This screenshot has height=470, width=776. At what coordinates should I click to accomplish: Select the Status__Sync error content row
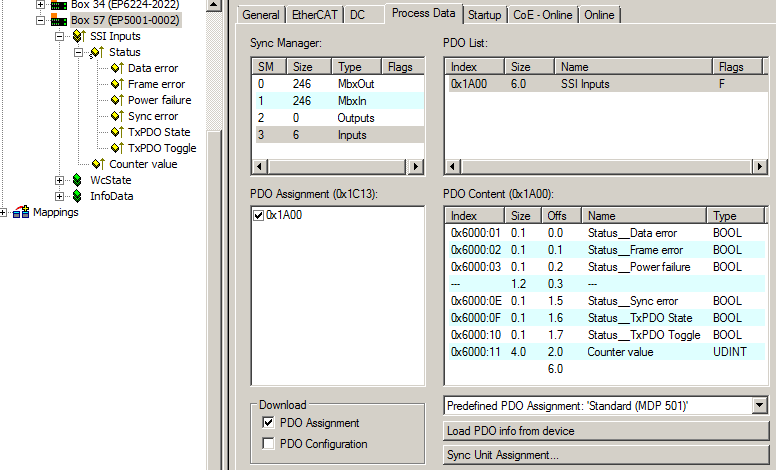pyautogui.click(x=607, y=301)
